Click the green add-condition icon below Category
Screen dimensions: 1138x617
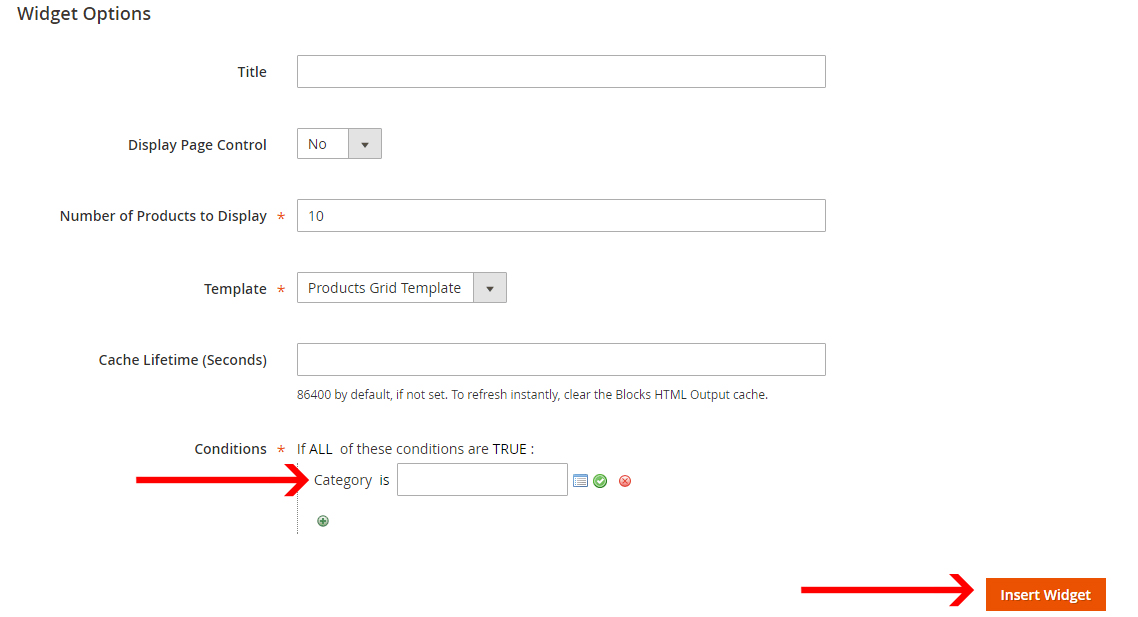pos(322,520)
